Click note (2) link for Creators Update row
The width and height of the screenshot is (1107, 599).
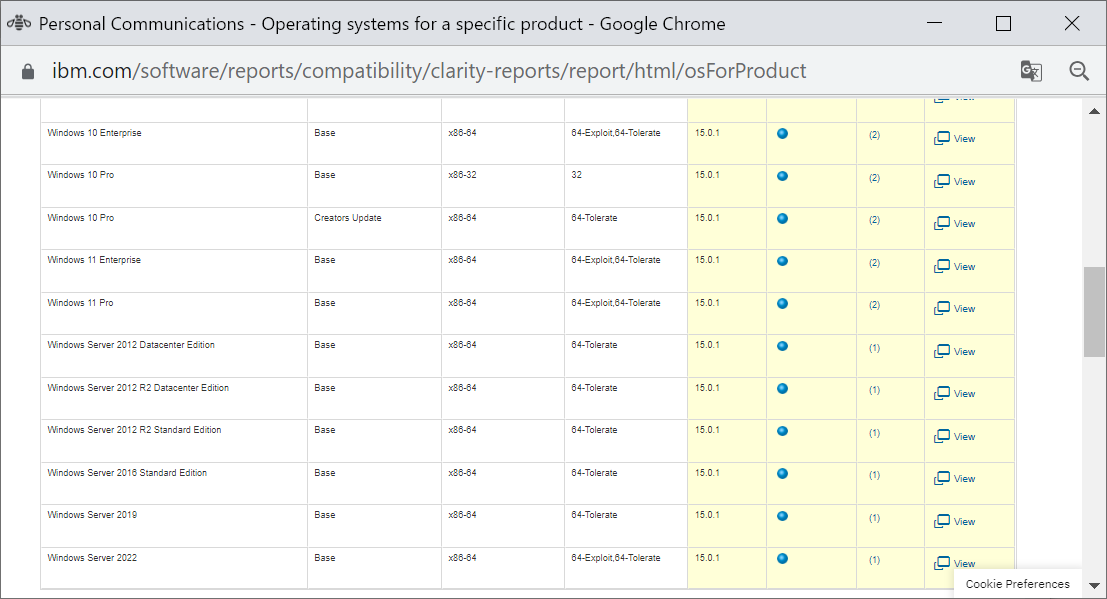pyautogui.click(x=874, y=220)
